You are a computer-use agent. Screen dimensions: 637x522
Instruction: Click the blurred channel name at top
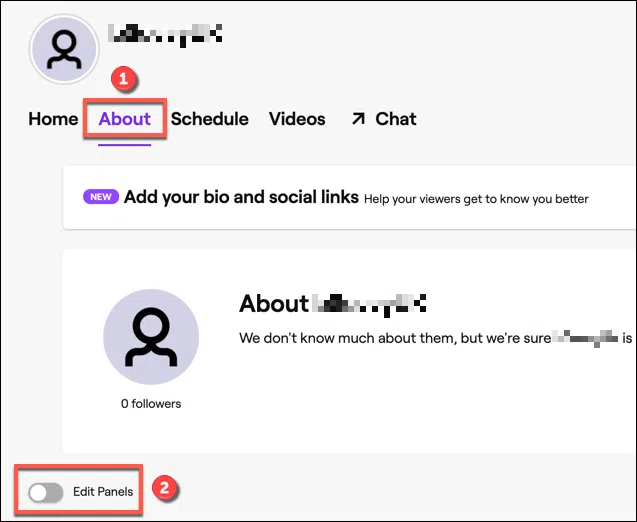click(x=165, y=35)
